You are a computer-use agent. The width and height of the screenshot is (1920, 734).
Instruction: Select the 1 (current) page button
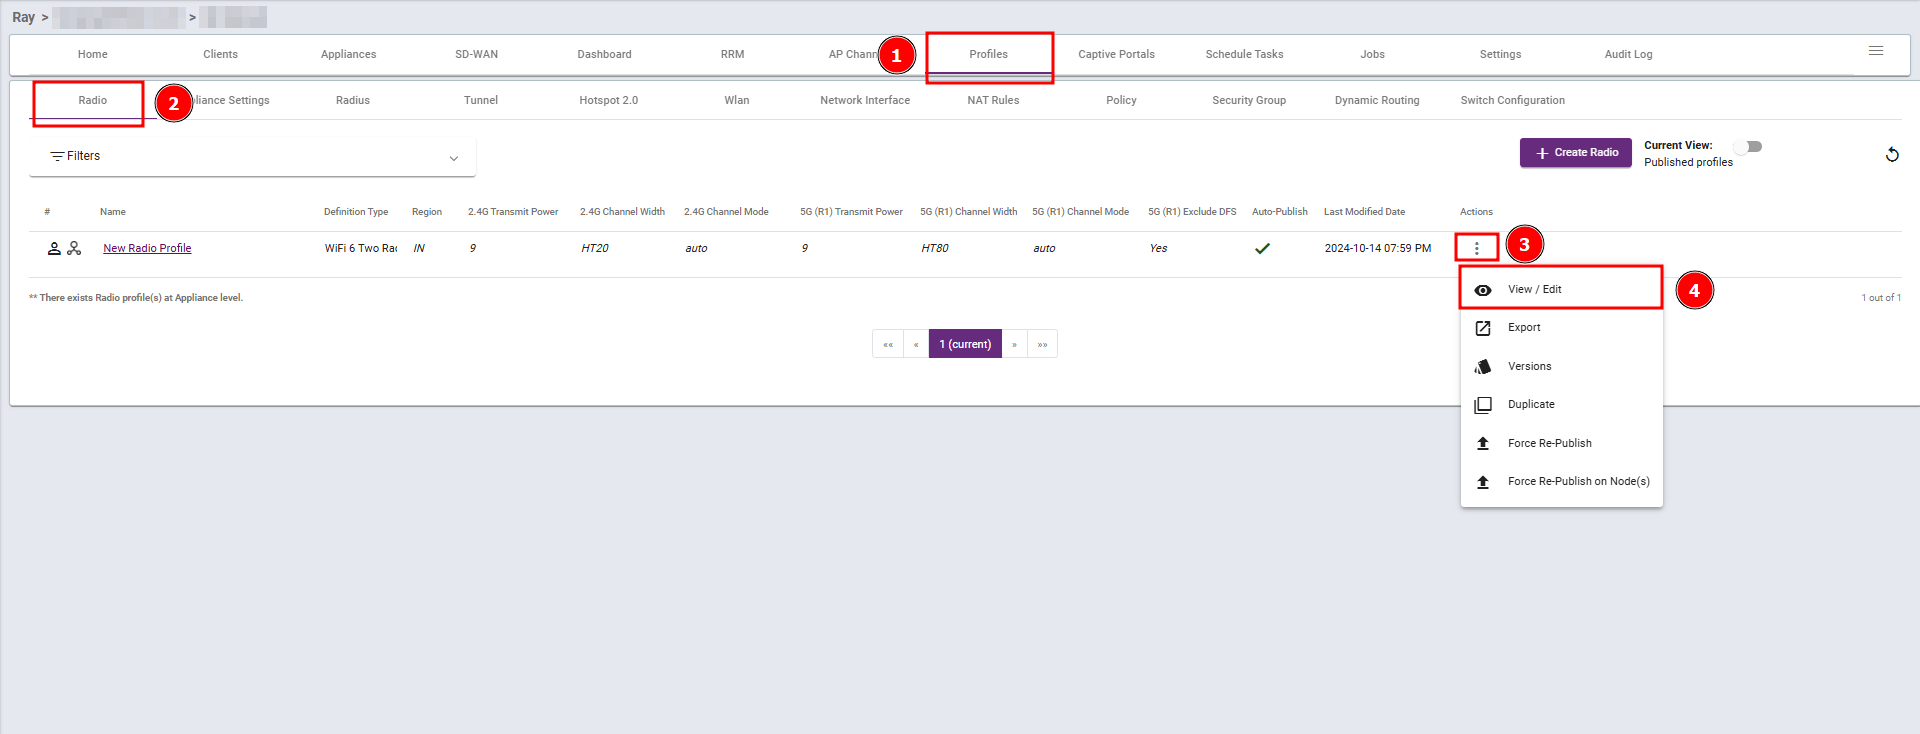pyautogui.click(x=965, y=344)
